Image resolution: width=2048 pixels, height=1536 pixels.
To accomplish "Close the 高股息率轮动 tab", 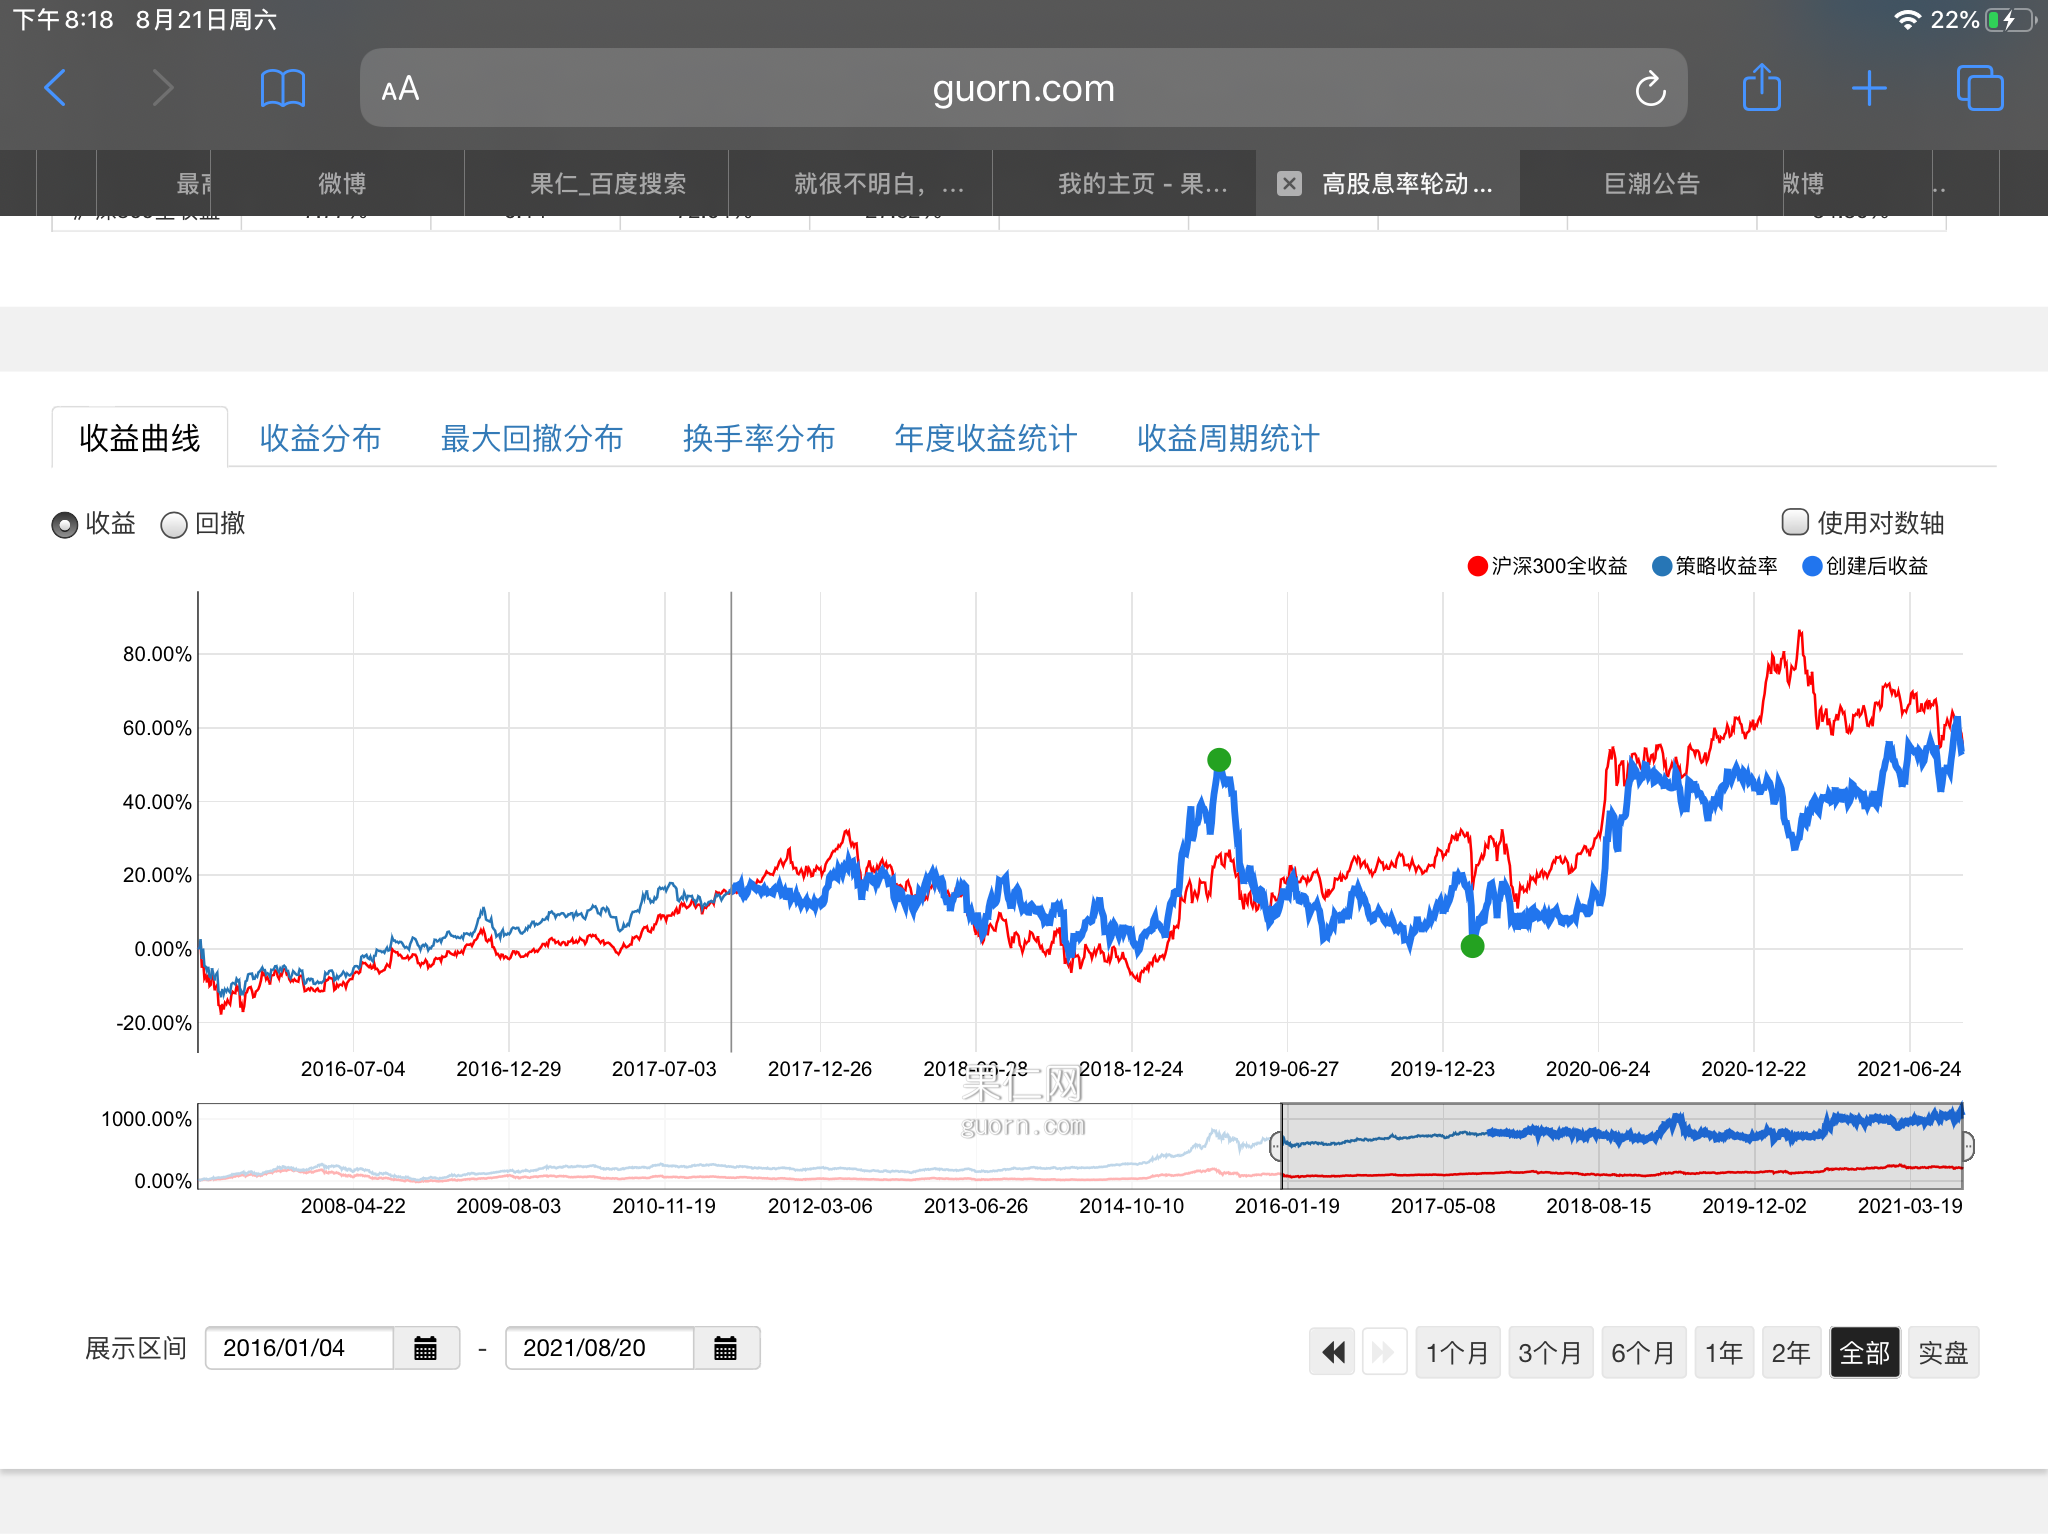I will coord(1289,184).
